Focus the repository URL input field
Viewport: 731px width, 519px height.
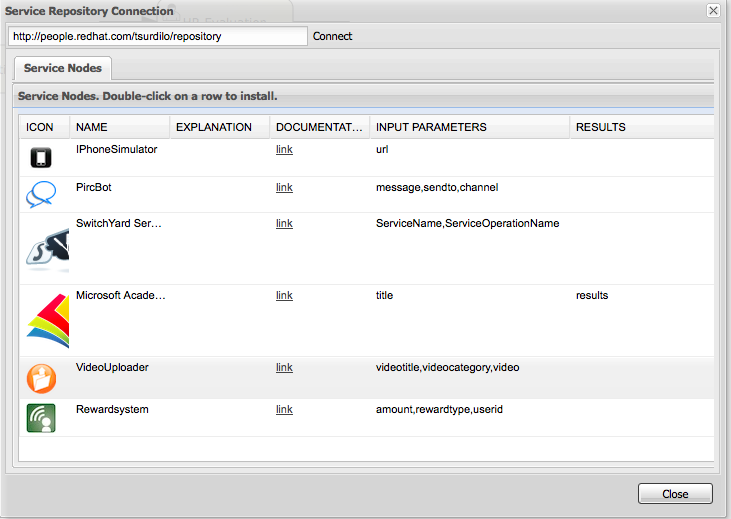pyautogui.click(x=158, y=36)
